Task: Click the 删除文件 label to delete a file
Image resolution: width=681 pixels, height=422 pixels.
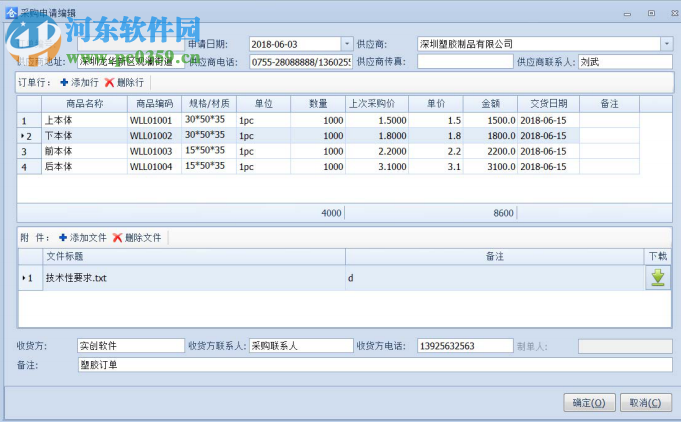Action: (143, 237)
